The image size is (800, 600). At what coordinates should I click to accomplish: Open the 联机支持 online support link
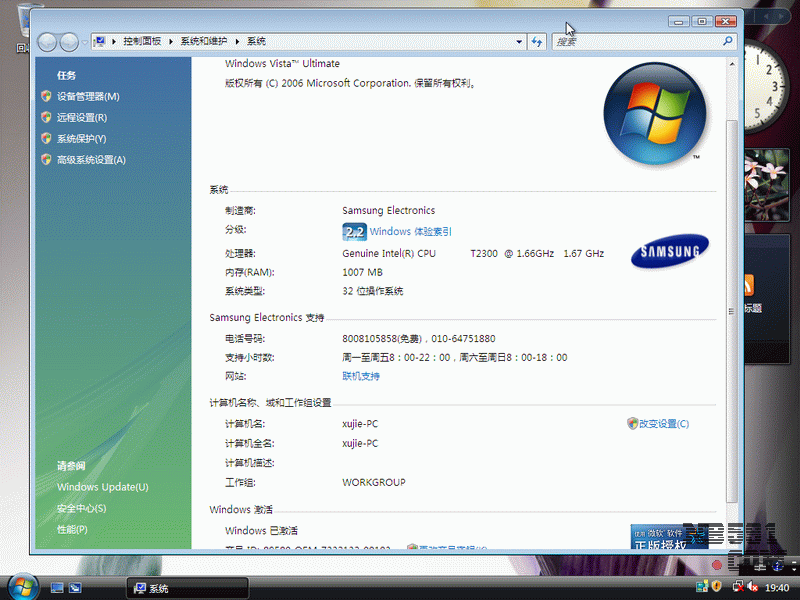[x=361, y=376]
